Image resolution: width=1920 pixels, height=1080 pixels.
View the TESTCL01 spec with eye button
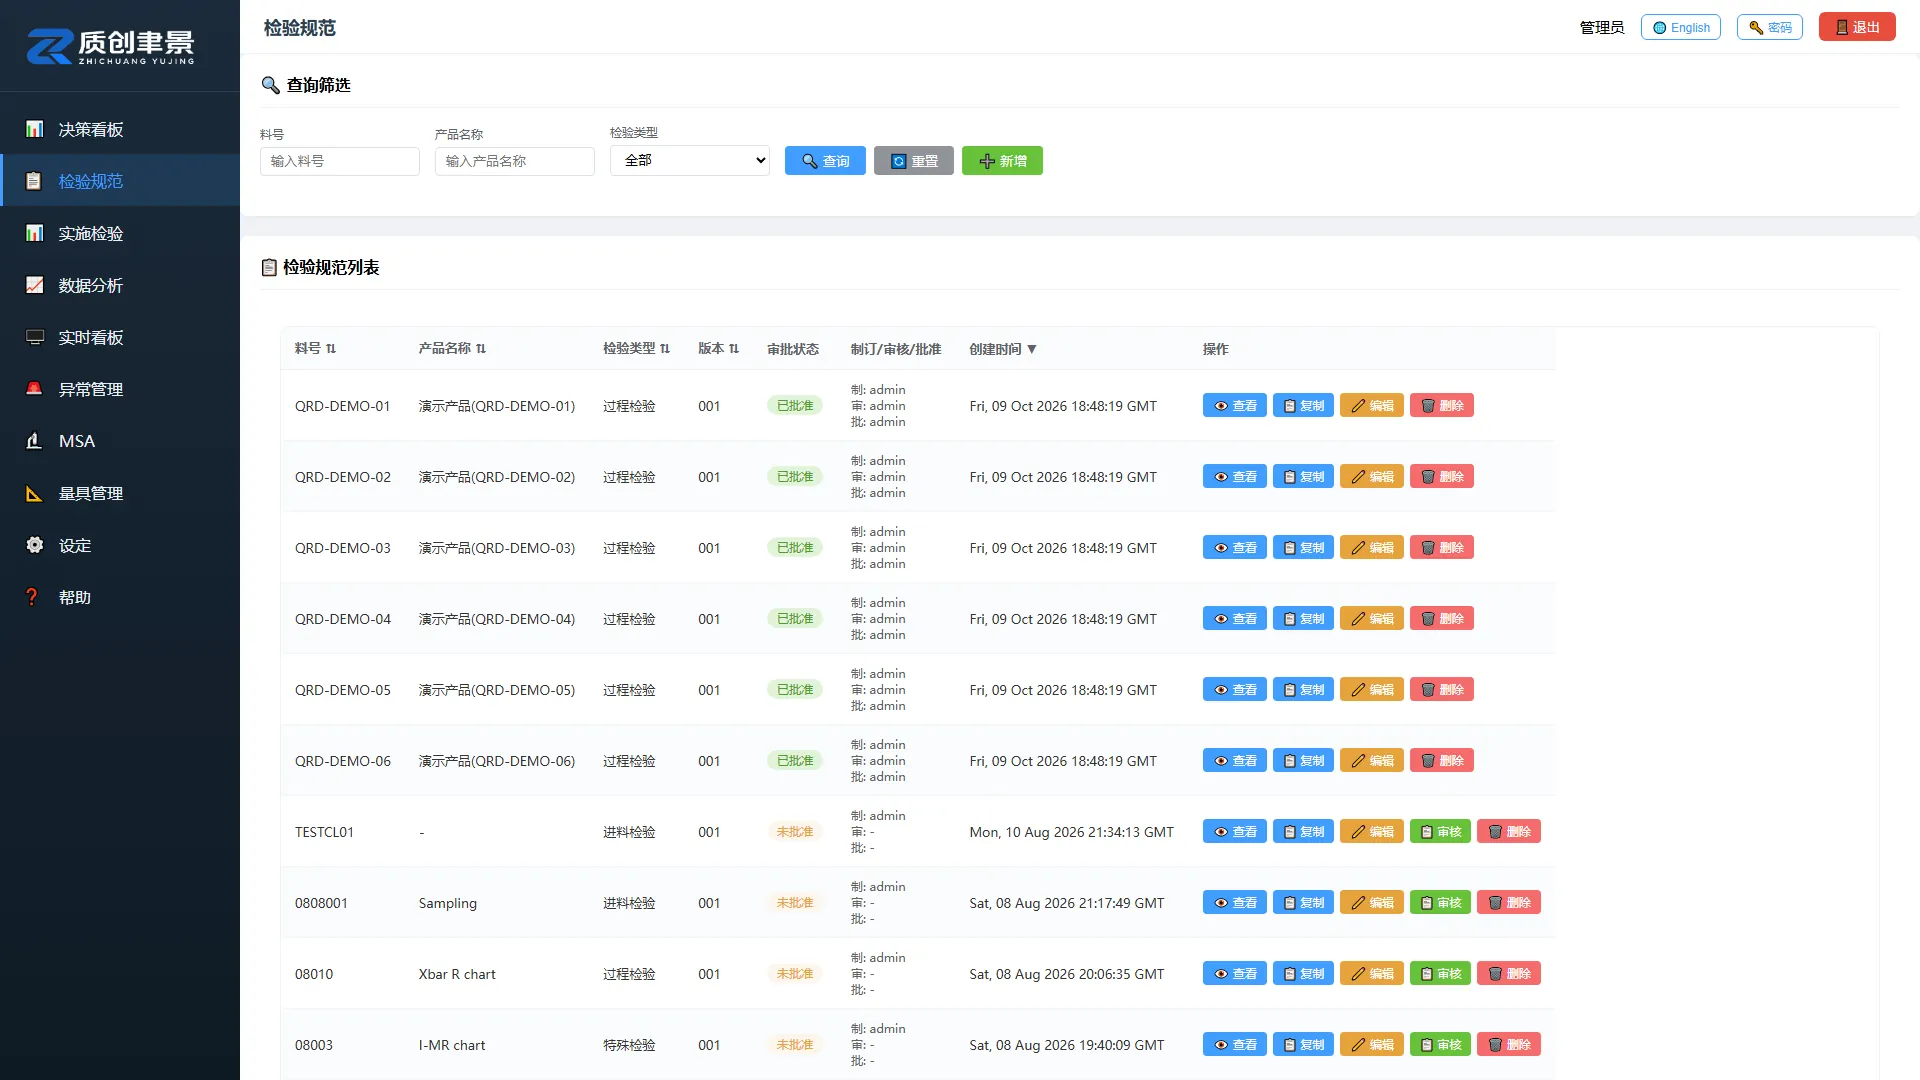pyautogui.click(x=1234, y=832)
